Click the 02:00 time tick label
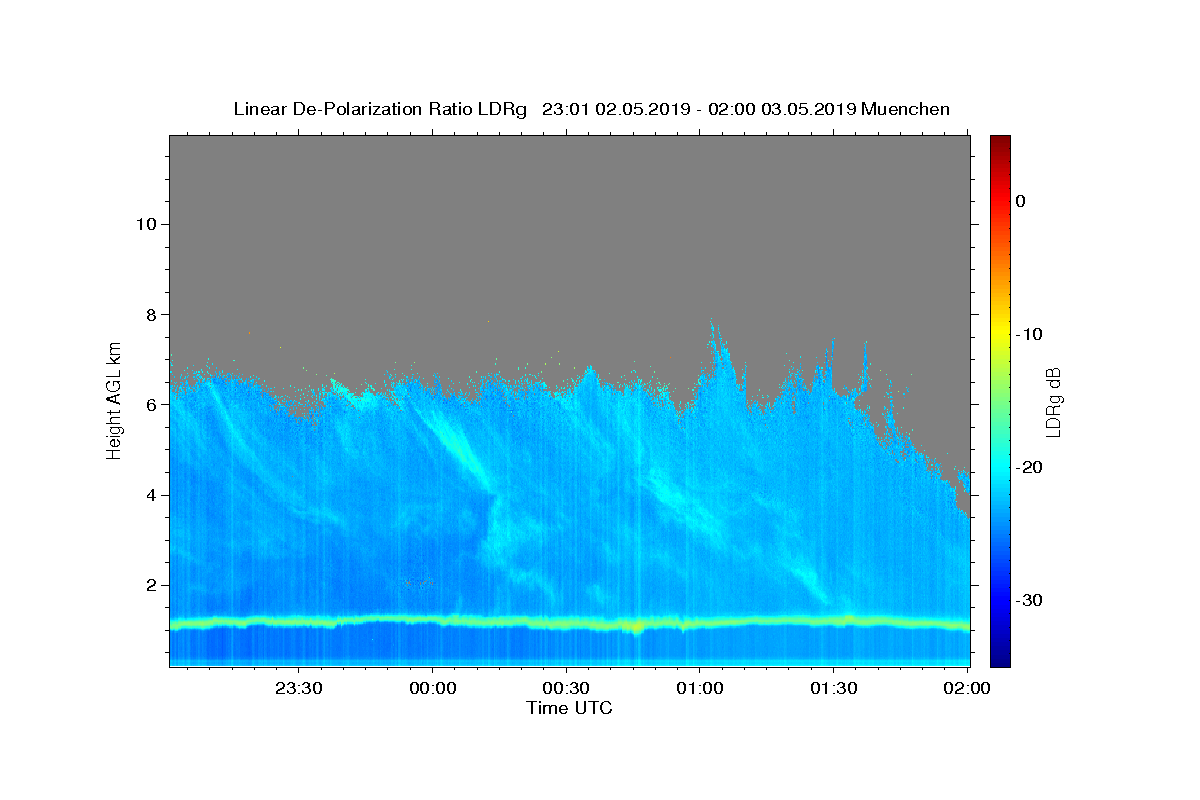The height and width of the screenshot is (800, 1200). point(966,688)
